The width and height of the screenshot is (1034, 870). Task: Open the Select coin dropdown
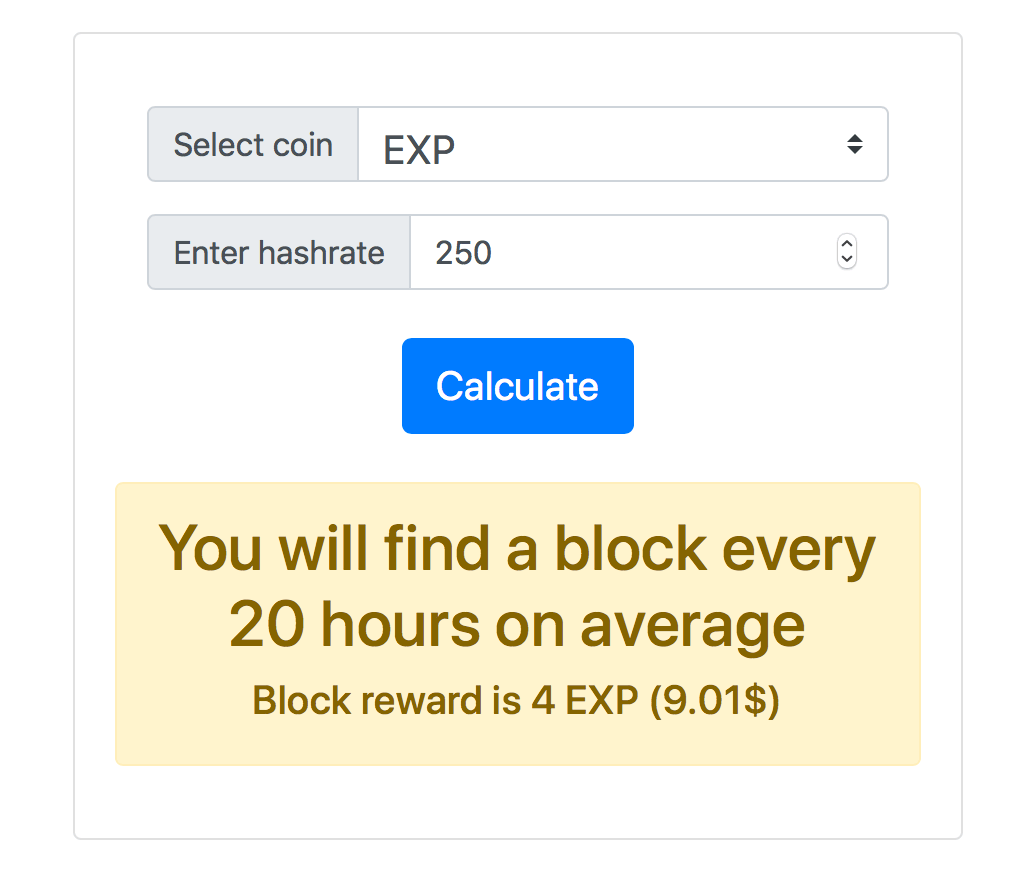(x=621, y=145)
